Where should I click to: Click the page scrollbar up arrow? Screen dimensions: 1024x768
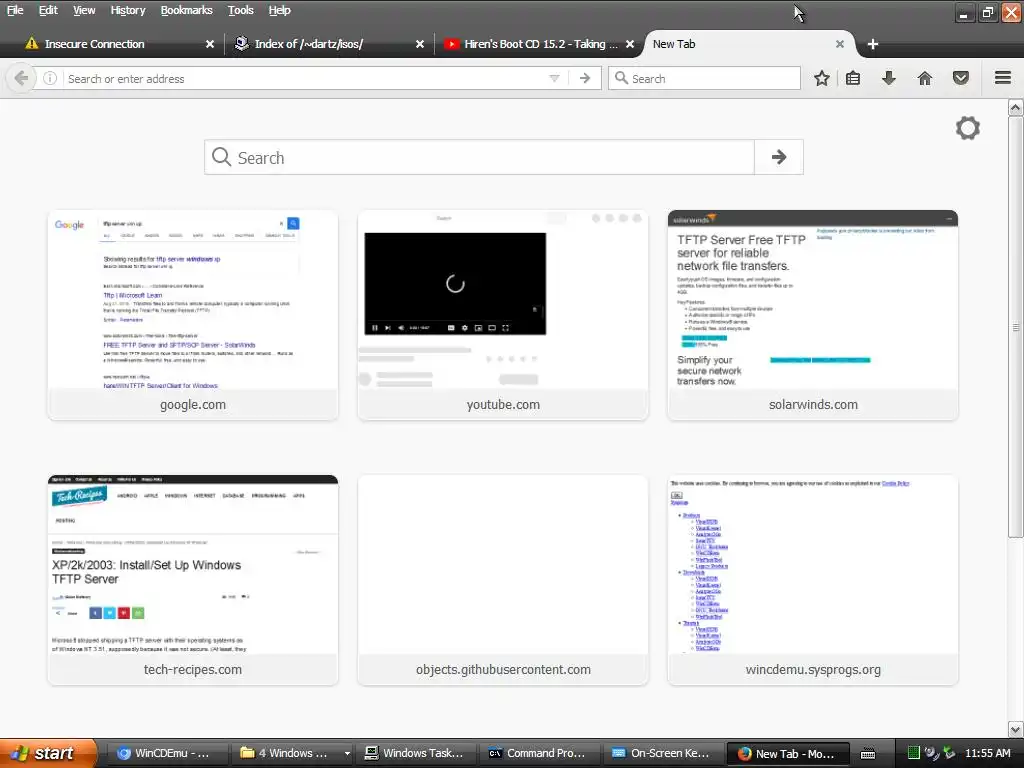coord(1016,108)
